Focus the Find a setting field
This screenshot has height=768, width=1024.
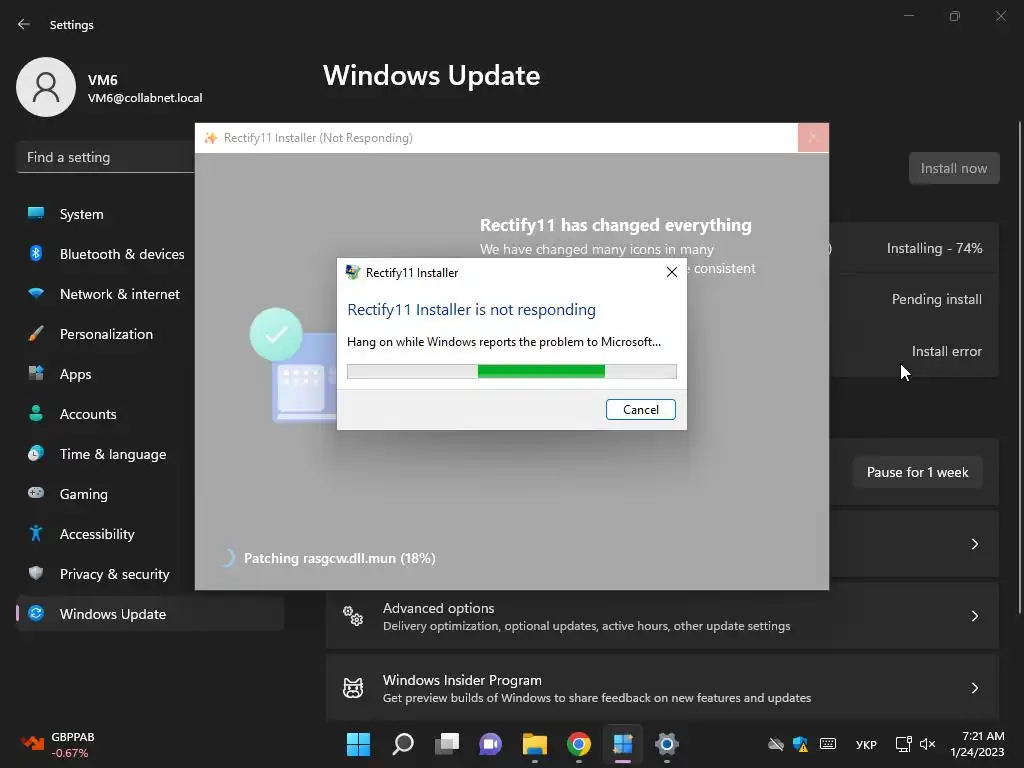(x=105, y=157)
